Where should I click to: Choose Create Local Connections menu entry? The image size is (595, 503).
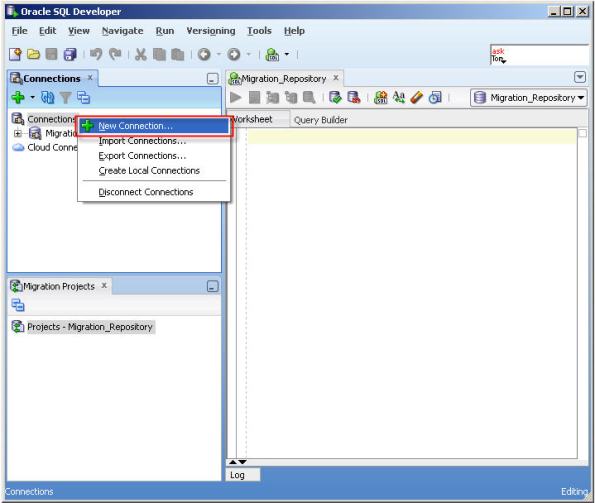point(154,171)
